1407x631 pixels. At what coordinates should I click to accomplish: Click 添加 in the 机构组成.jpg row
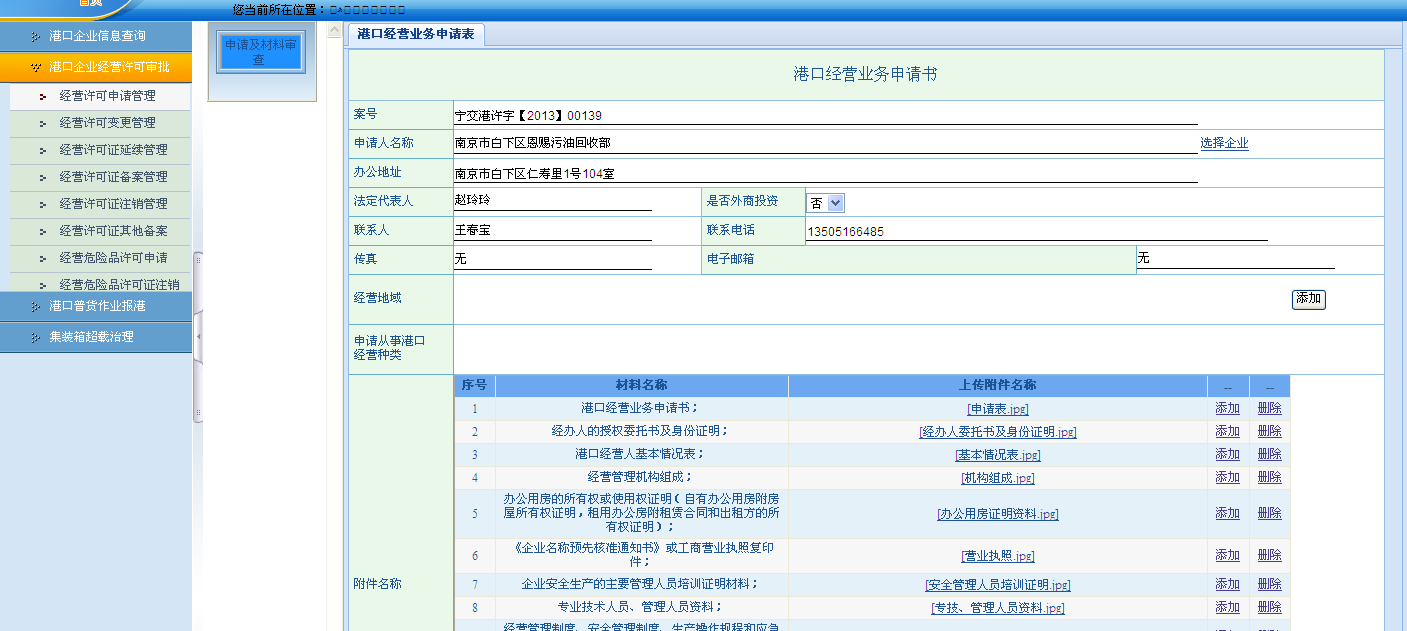point(1227,477)
